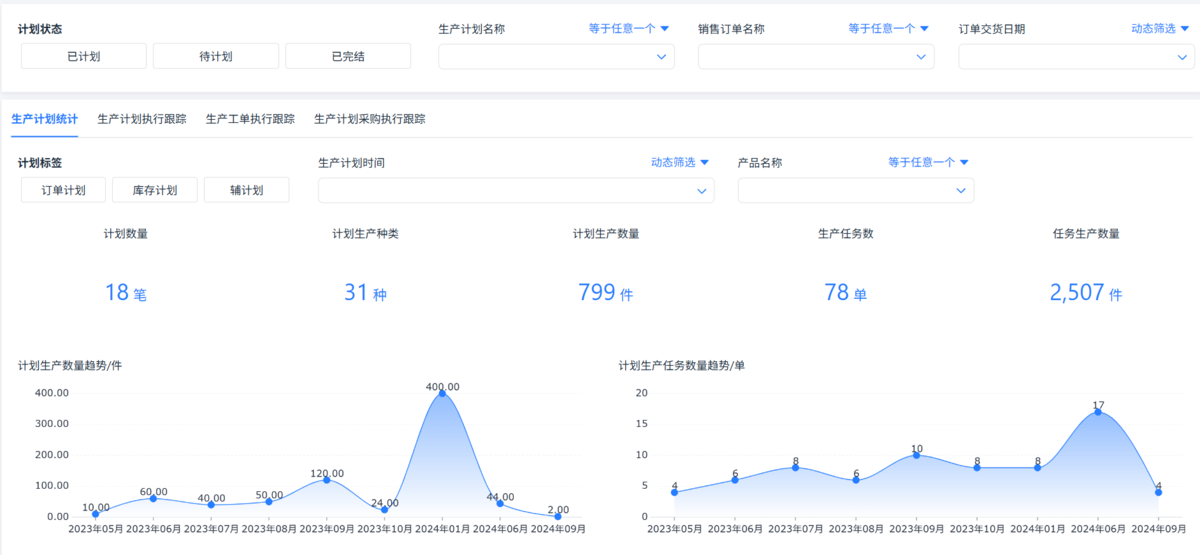Select the 辅计划 tag button

(246, 190)
